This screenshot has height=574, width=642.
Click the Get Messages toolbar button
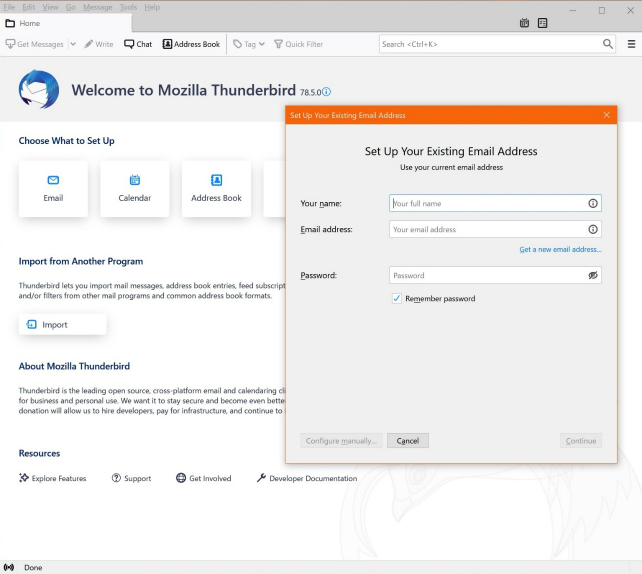(x=34, y=44)
